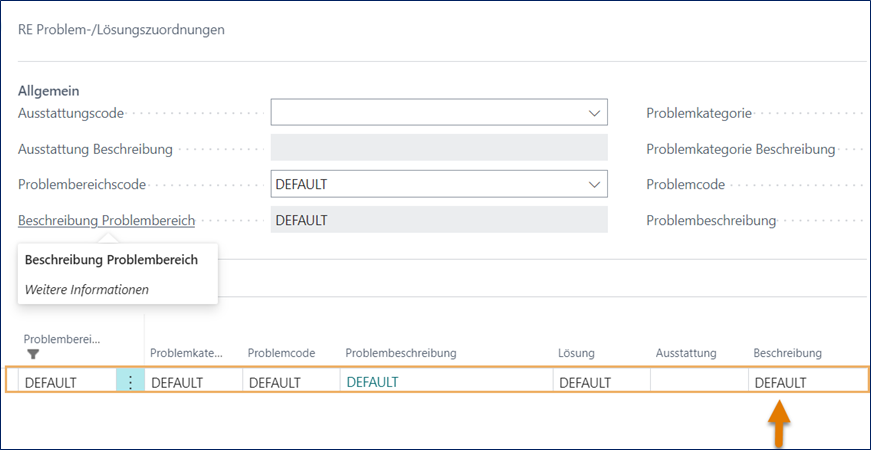Expand the Ausstattungscode dropdown arrow
Image resolution: width=871 pixels, height=450 pixels.
[x=594, y=114]
